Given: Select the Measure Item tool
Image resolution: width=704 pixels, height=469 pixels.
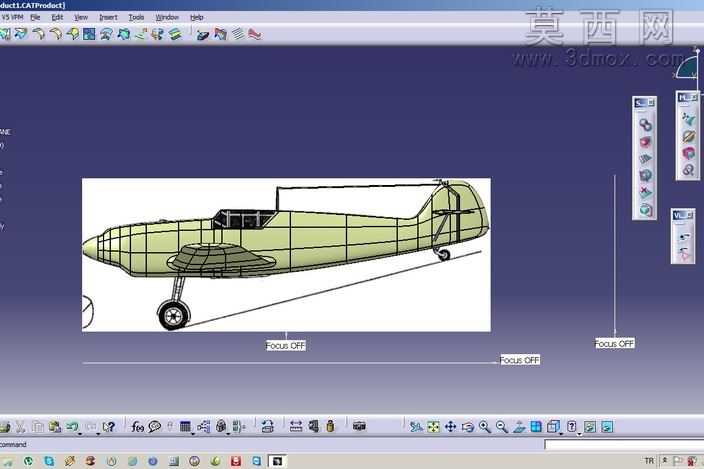Looking at the screenshot, I should point(313,426).
